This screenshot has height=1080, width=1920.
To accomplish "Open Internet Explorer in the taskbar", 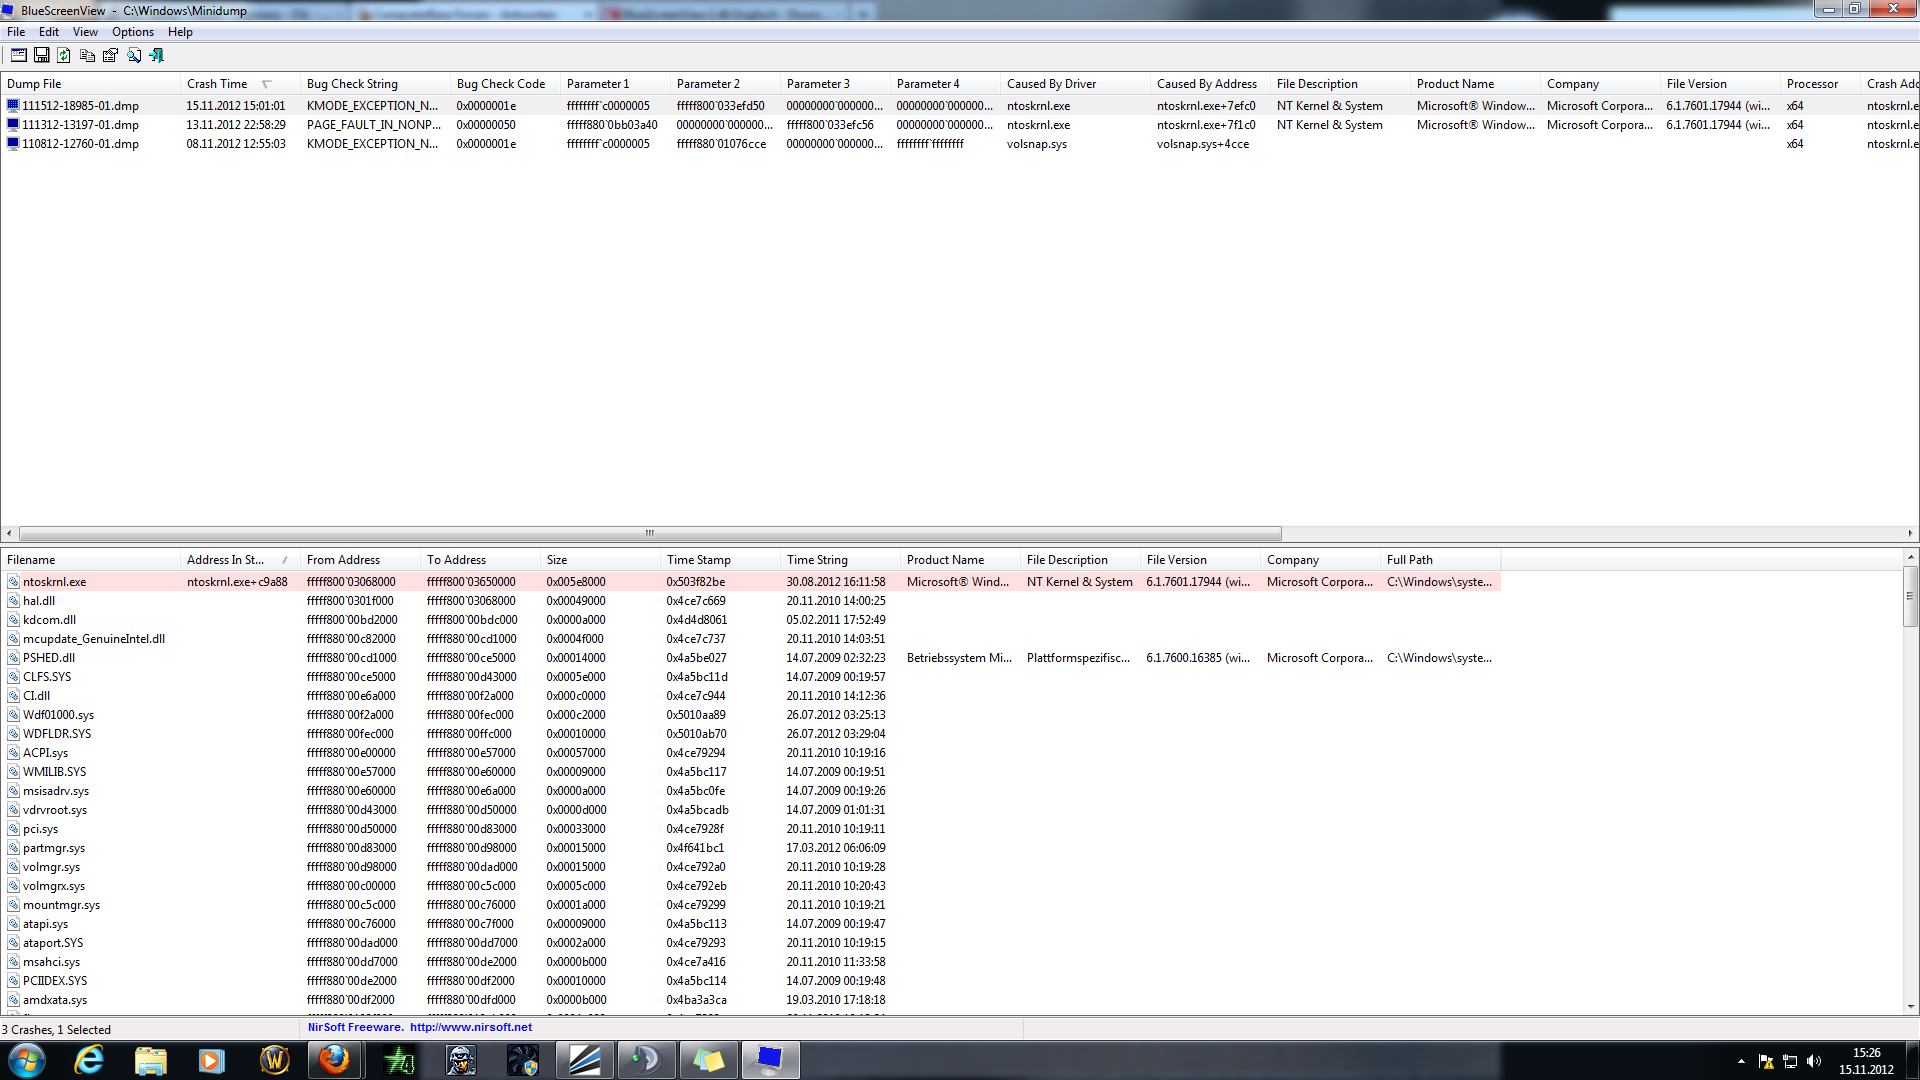I will pos(89,1060).
